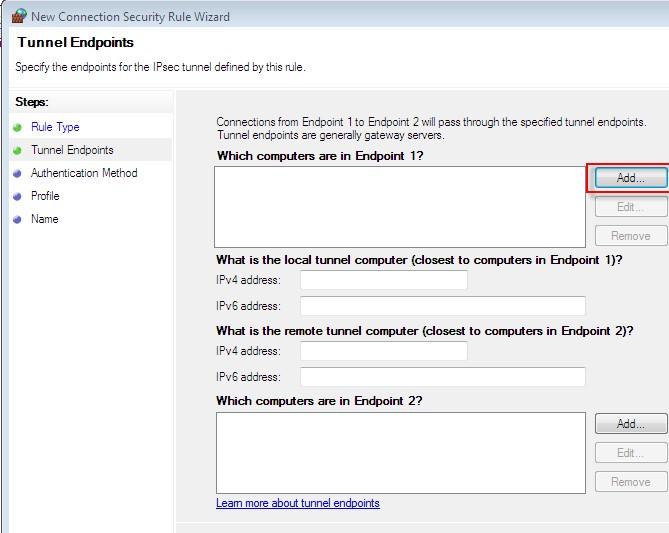Click the green bullet beside Rule Type
This screenshot has width=669, height=533.
click(x=17, y=127)
